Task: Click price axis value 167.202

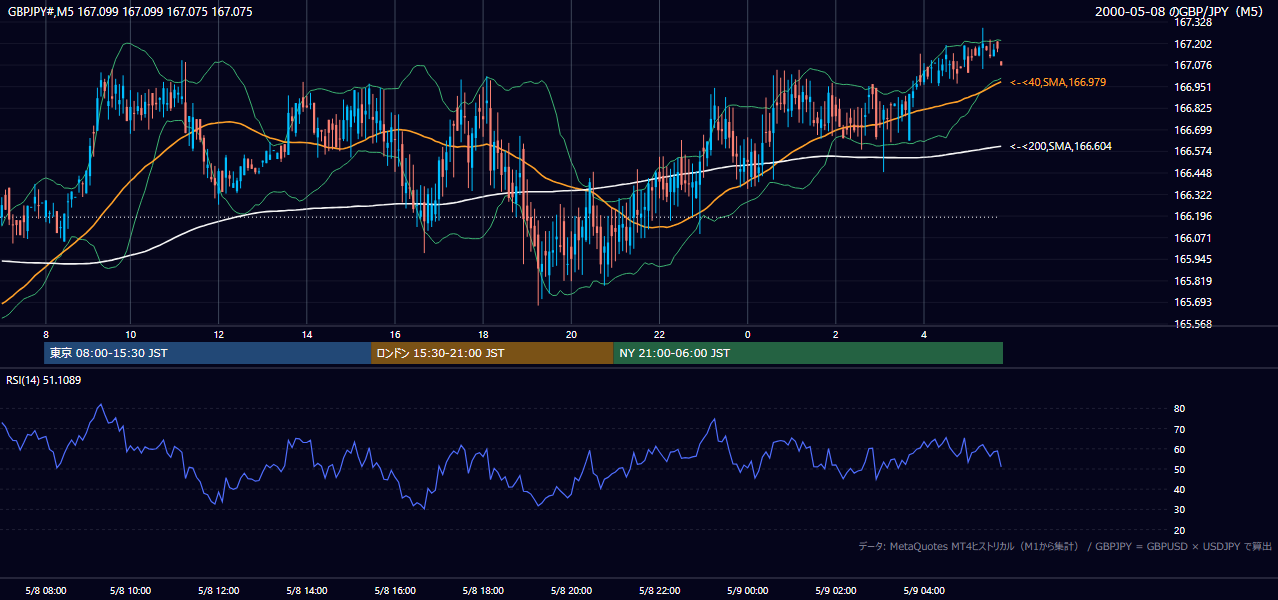Action: point(1193,44)
